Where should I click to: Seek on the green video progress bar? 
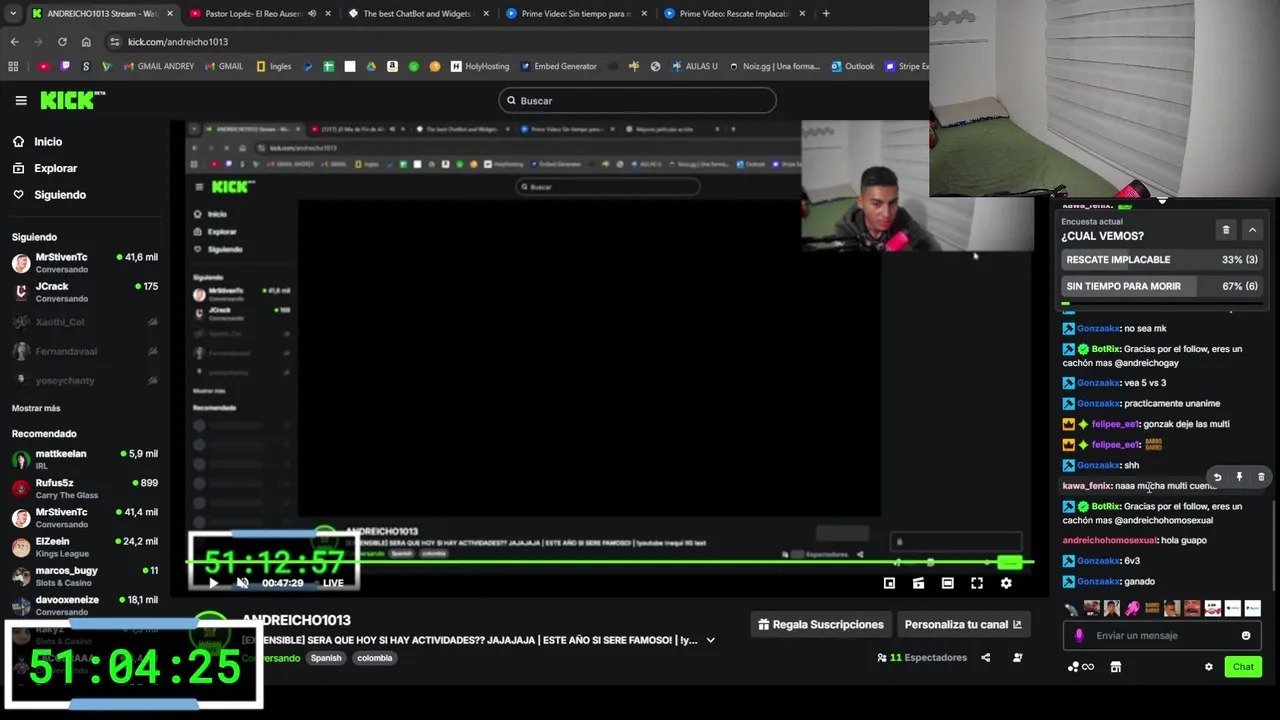pyautogui.click(x=610, y=562)
